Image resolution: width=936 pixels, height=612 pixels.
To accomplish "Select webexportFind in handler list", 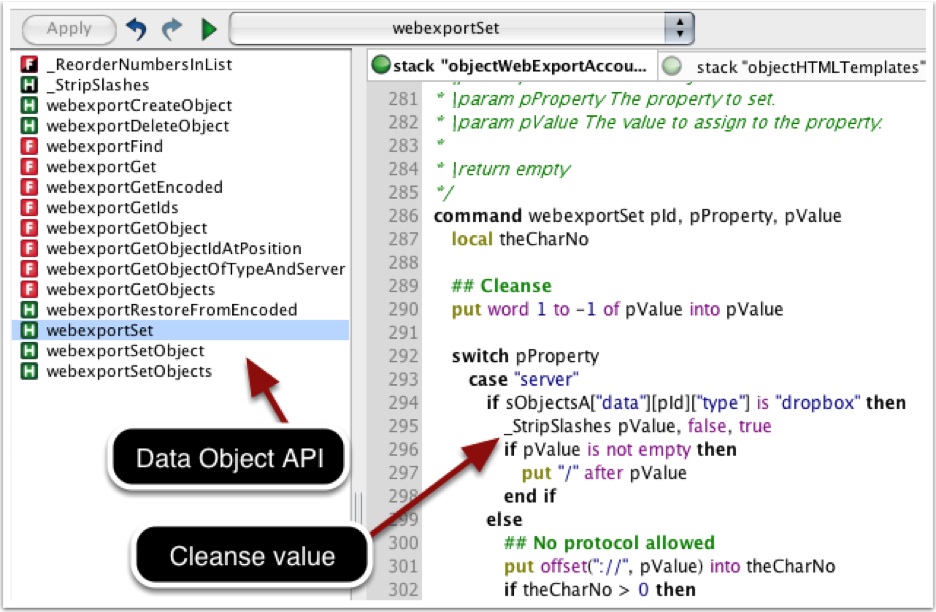I will (x=104, y=146).
